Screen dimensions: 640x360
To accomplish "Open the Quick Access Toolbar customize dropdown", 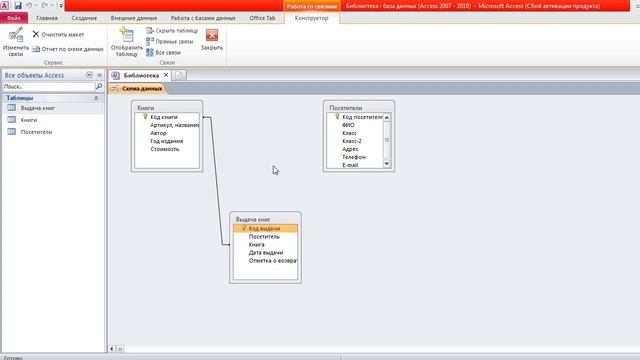I will (x=61, y=6).
